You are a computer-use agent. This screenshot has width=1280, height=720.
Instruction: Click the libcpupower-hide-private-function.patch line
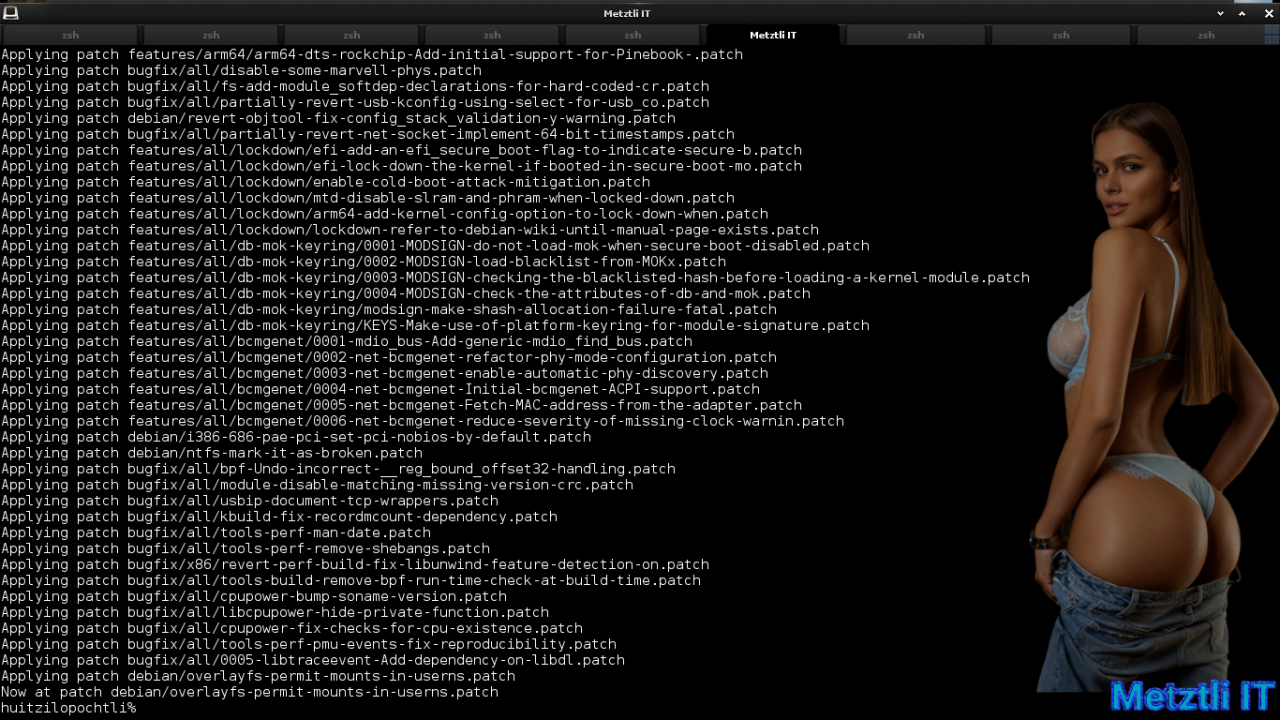[275, 613]
